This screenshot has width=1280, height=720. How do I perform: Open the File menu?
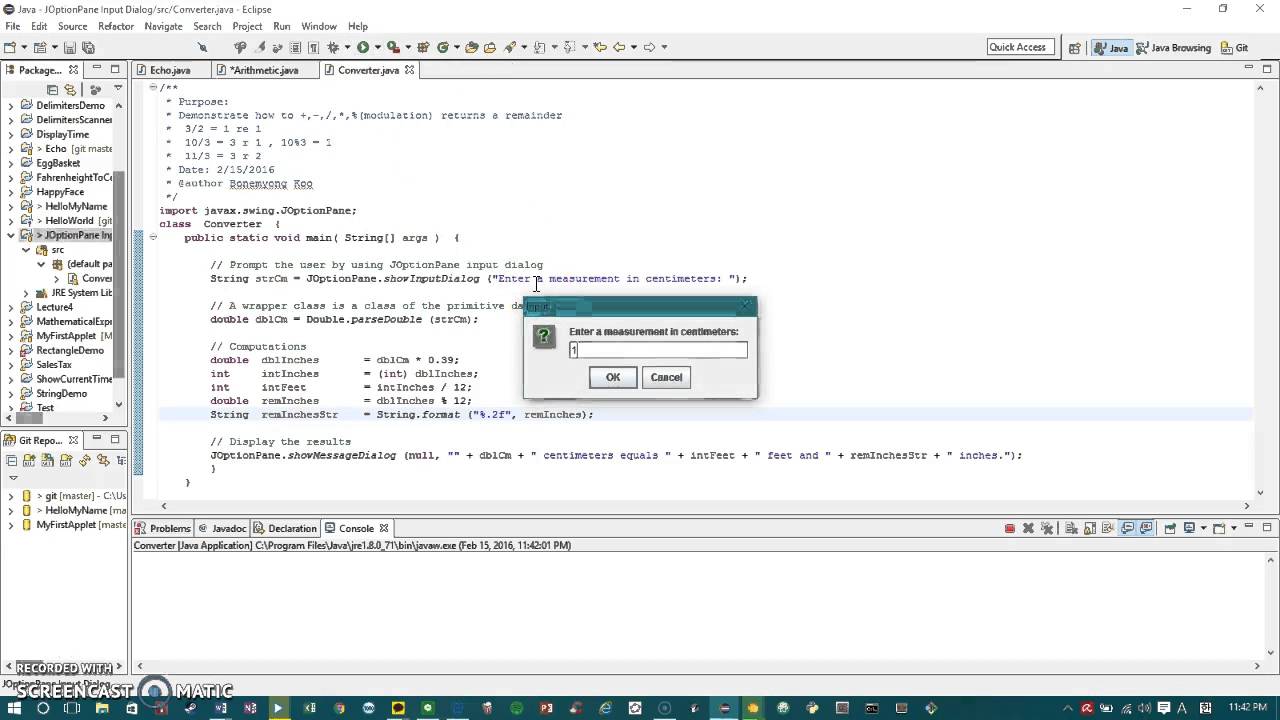tap(13, 26)
